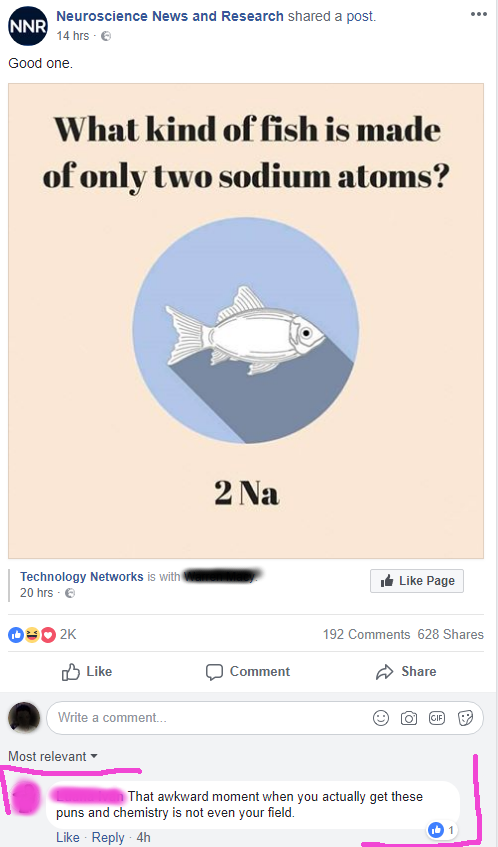Like the post with the Like button
498x847 pixels.
click(x=88, y=671)
